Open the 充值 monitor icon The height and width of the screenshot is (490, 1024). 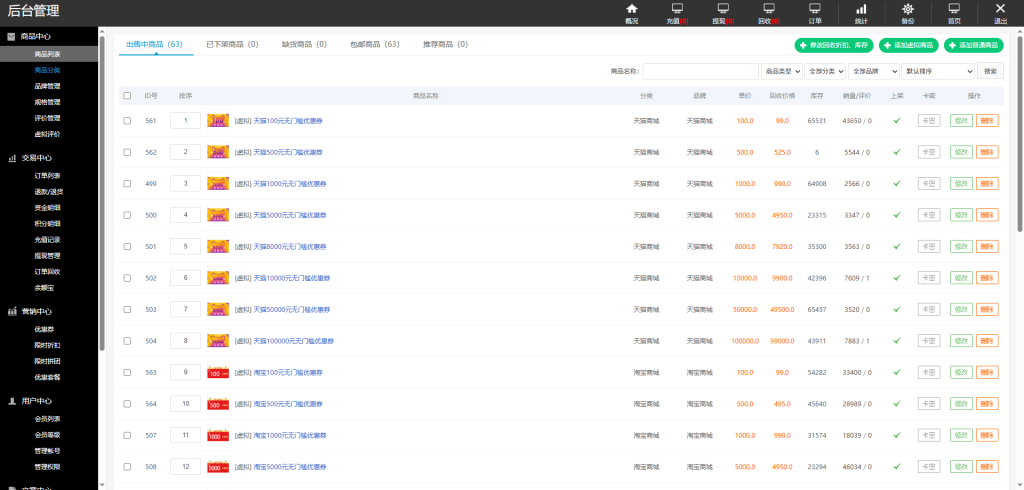point(677,8)
